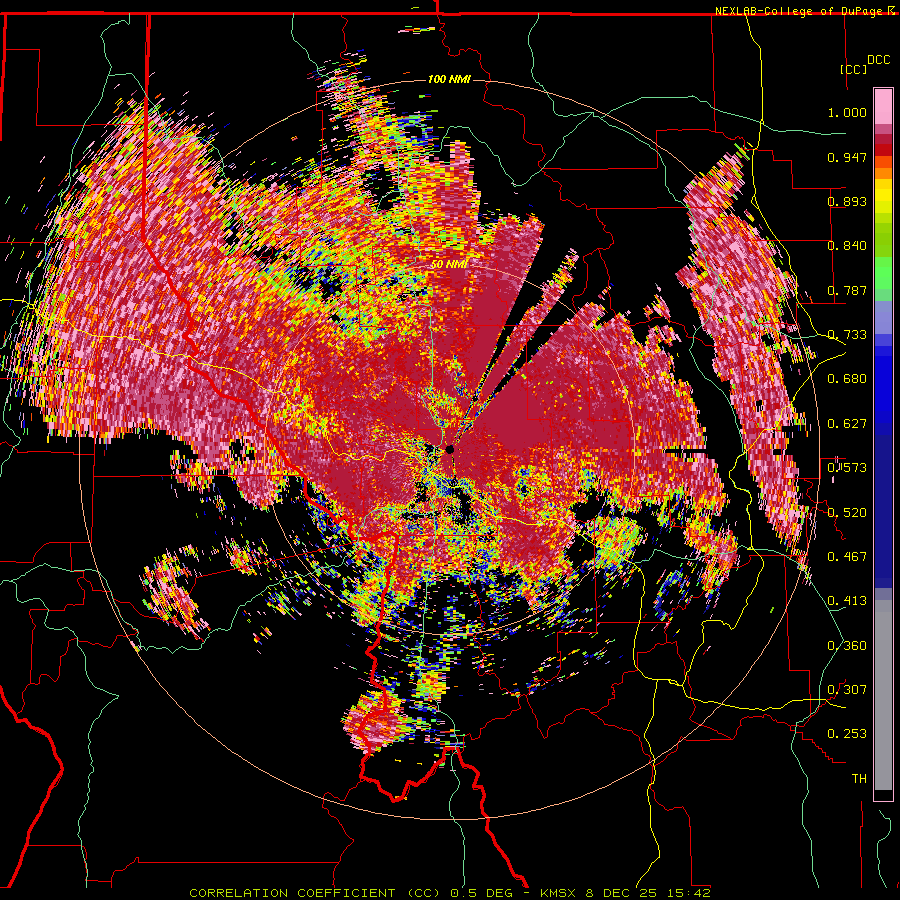Select the 0.253 legend value
900x900 pixels.
(847, 734)
